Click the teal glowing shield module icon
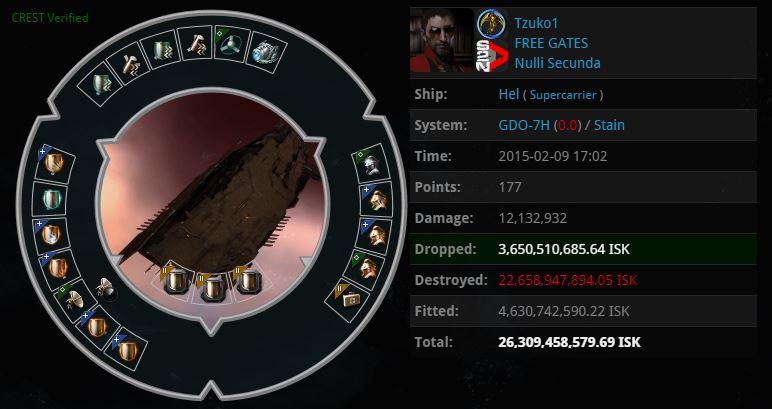 (50, 199)
